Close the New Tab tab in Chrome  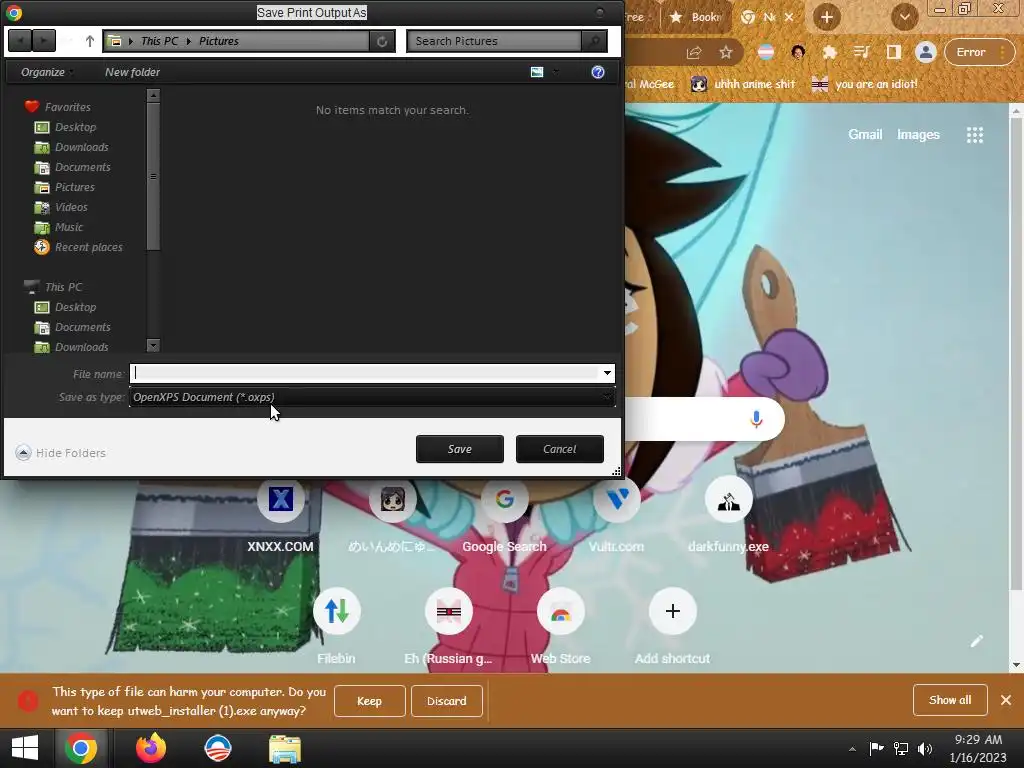click(x=789, y=17)
